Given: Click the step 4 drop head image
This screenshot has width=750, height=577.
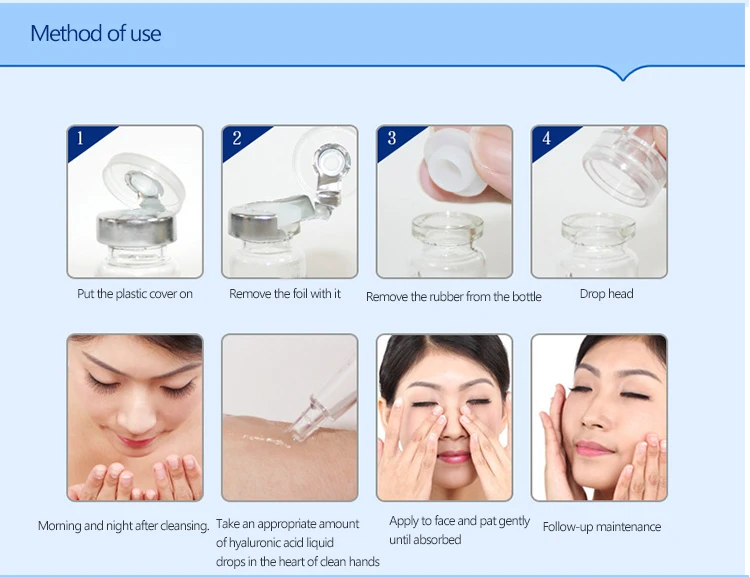Looking at the screenshot, I should coord(599,201).
